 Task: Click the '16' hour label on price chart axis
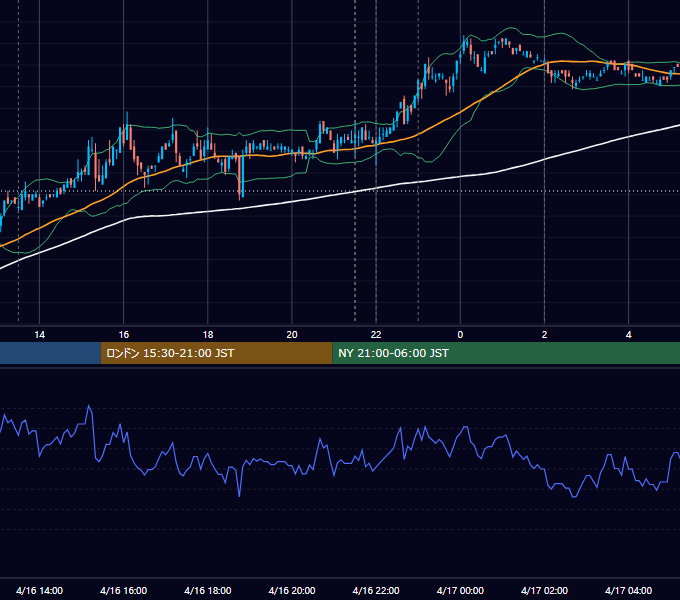pos(124,335)
